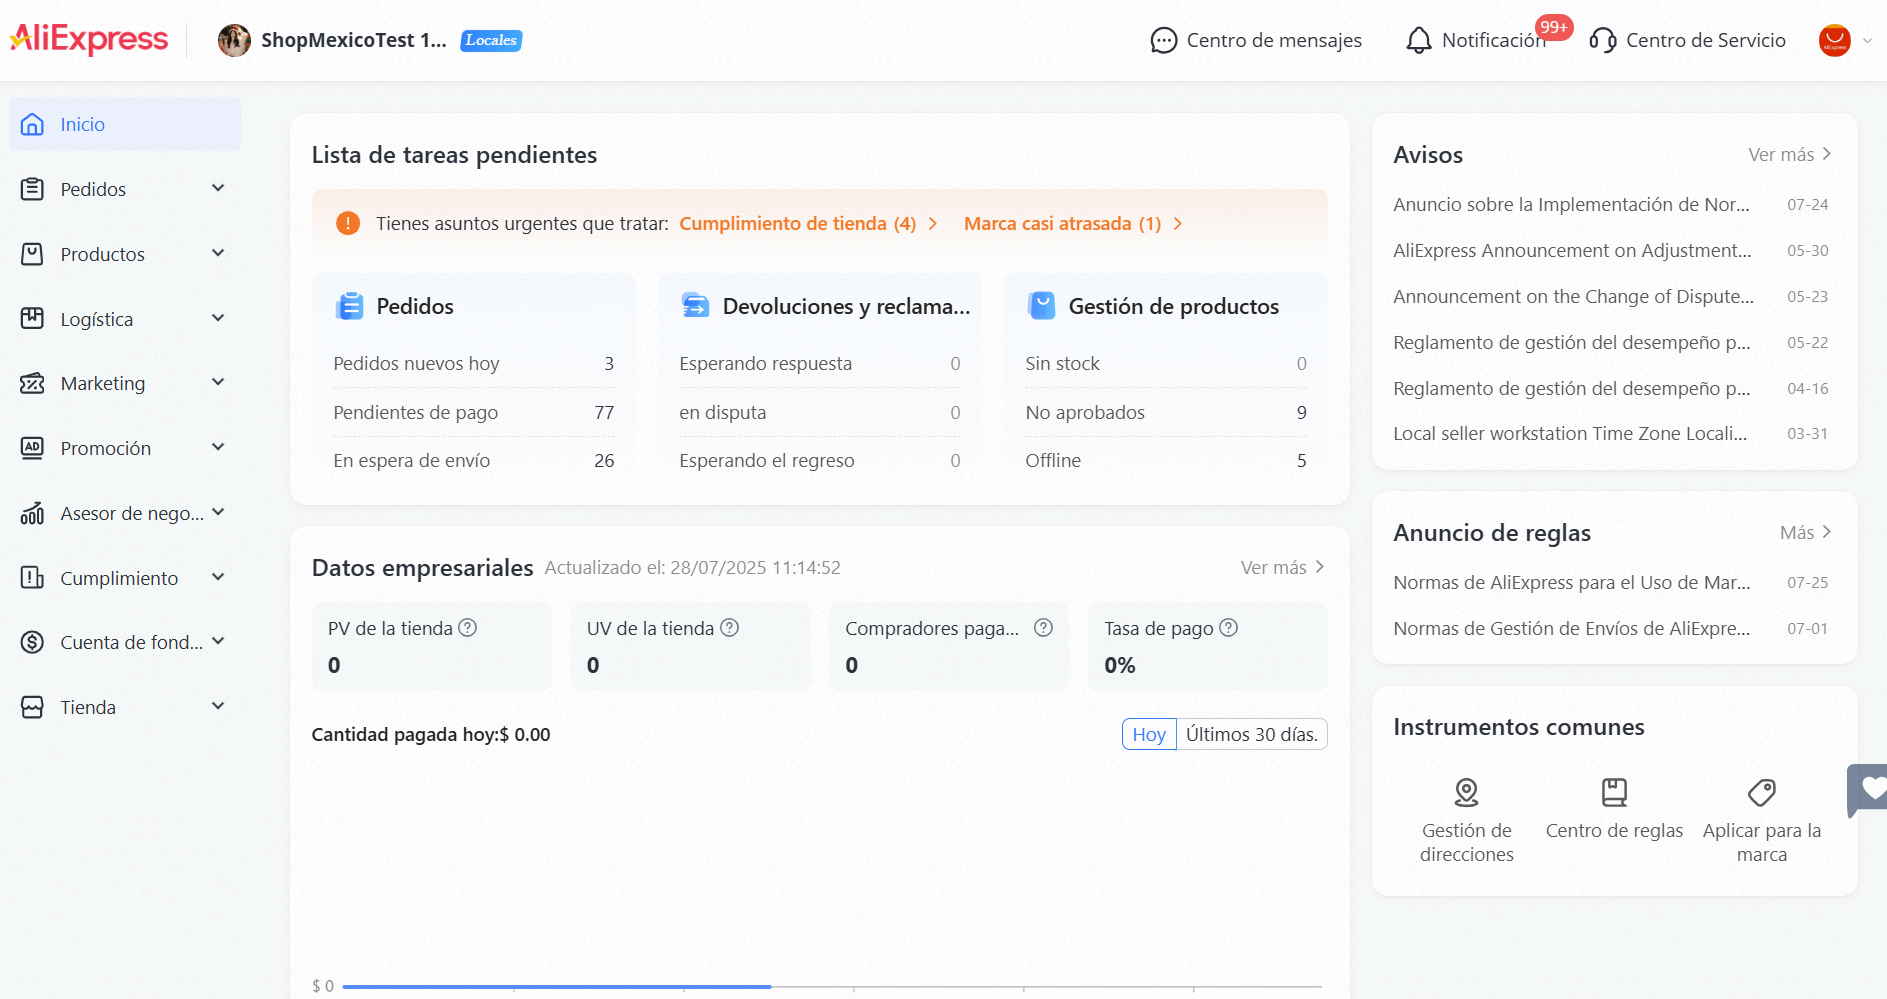The image size is (1887, 999).
Task: Click the urgent warning exclamation icon
Action: point(347,223)
